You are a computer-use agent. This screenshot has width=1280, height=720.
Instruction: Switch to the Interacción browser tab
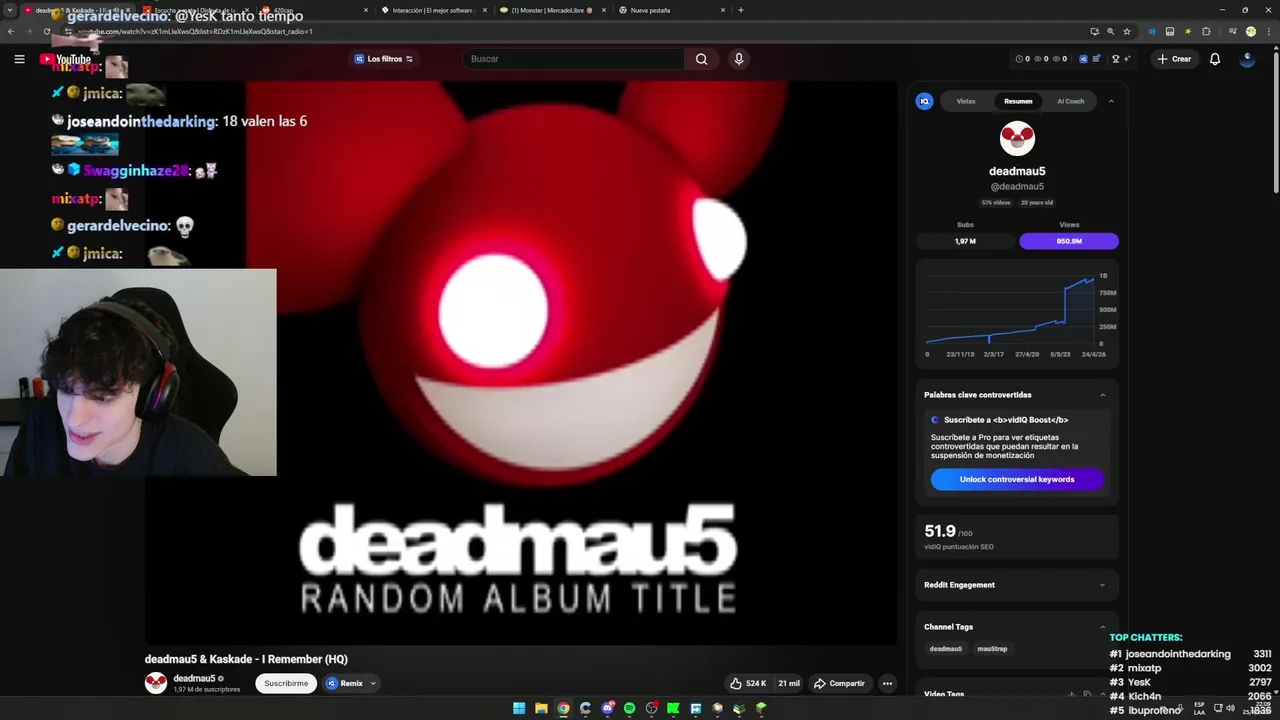(431, 10)
